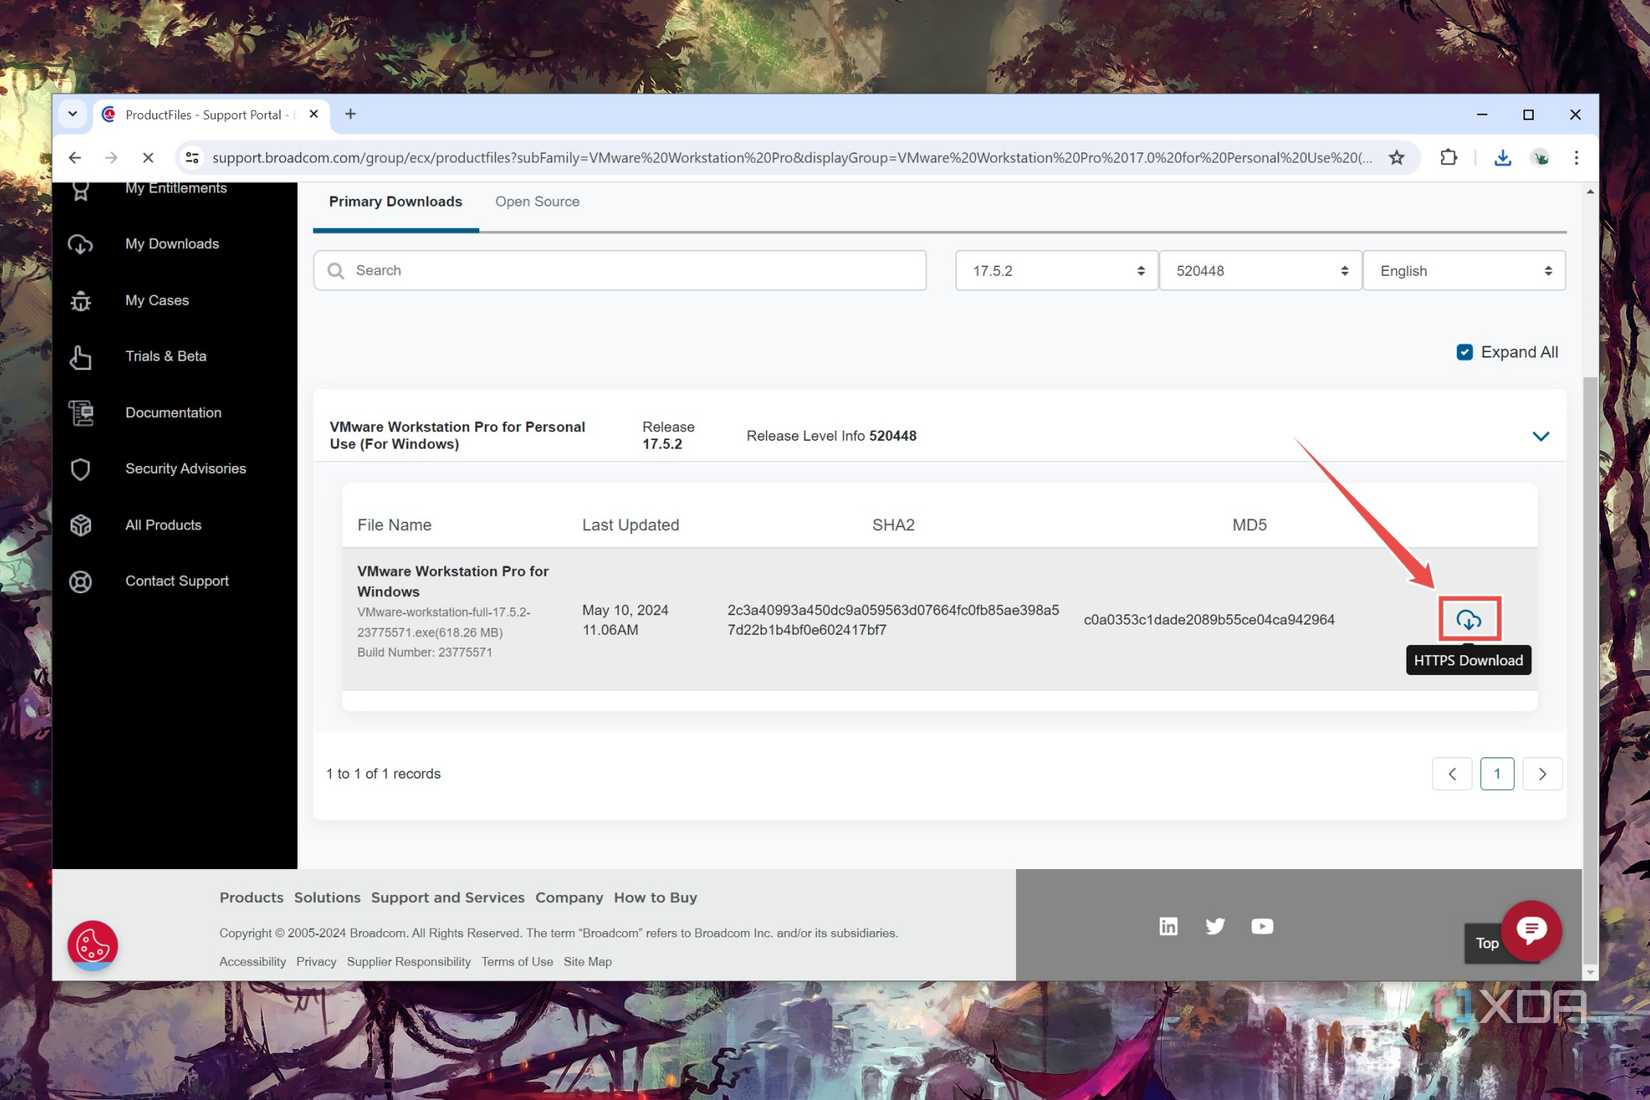
Task: Select page 1 in pagination
Action: 1497,774
